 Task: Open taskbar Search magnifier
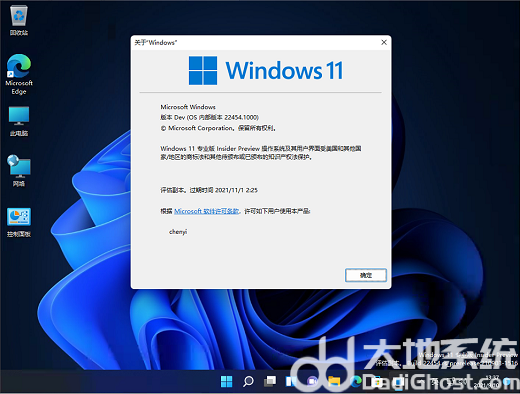click(x=248, y=381)
